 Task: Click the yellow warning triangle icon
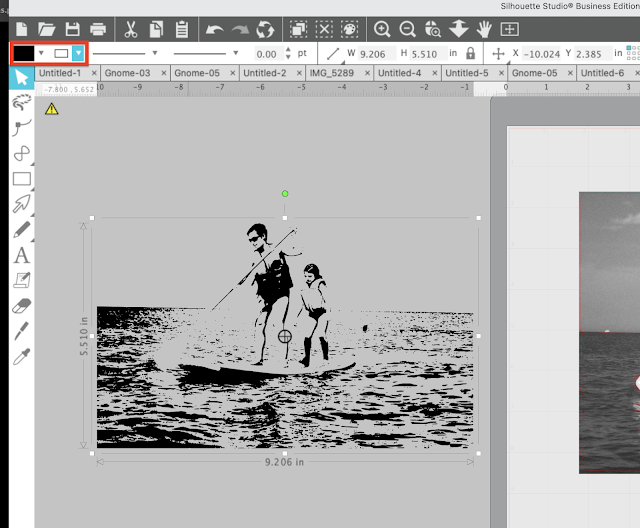click(x=52, y=109)
